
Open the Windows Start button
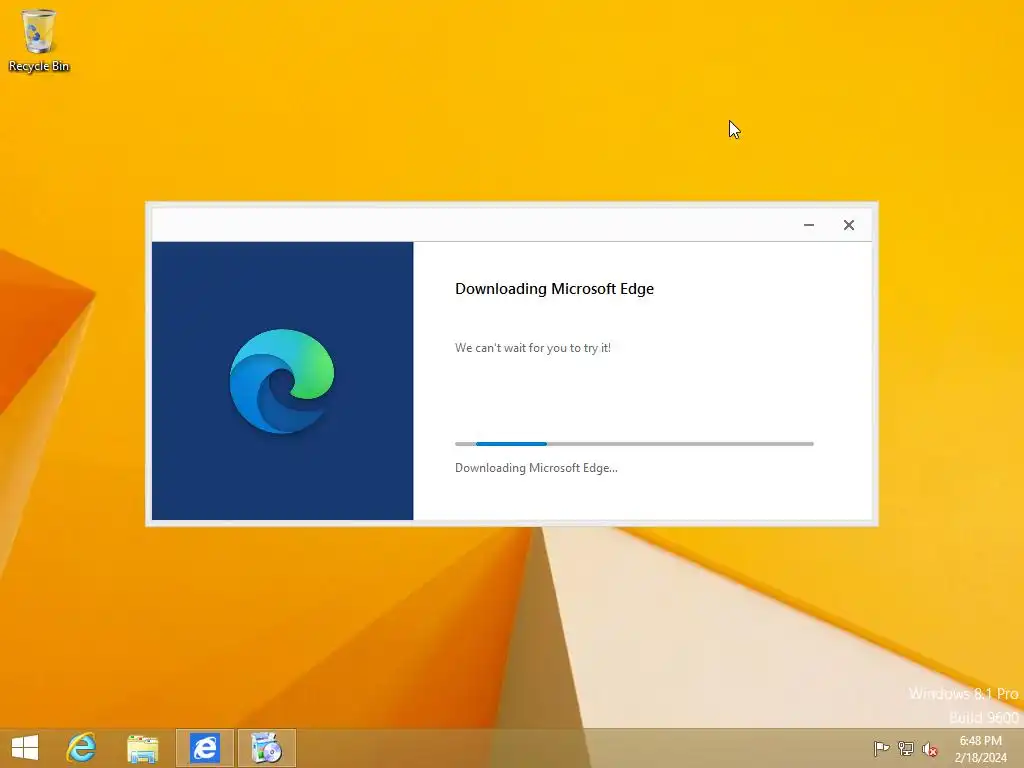pyautogui.click(x=25, y=748)
